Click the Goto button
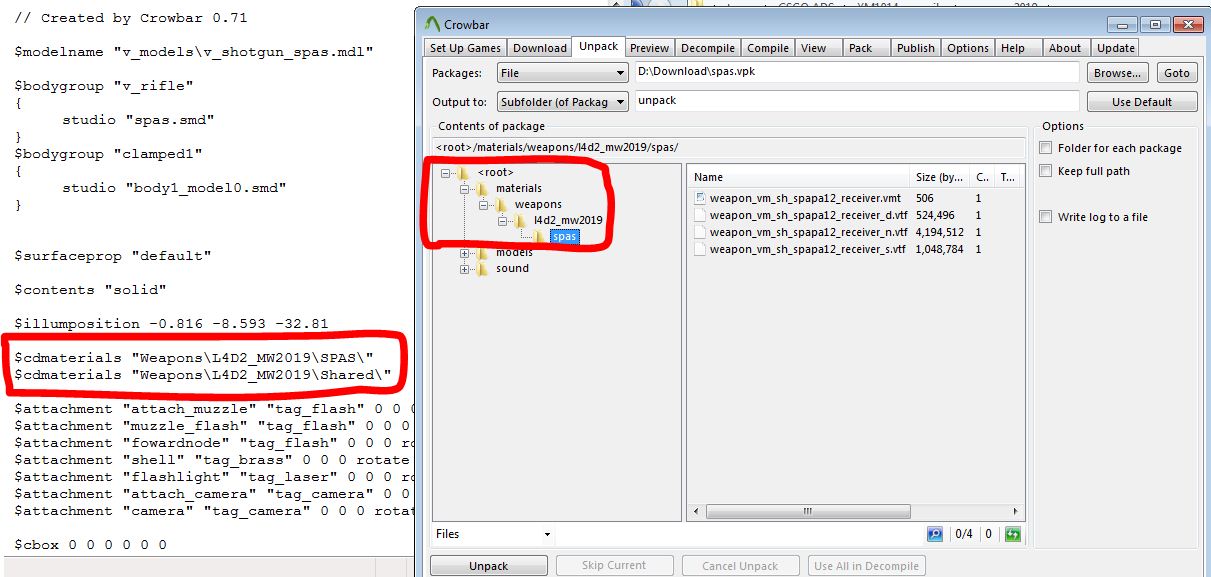 (x=1177, y=73)
